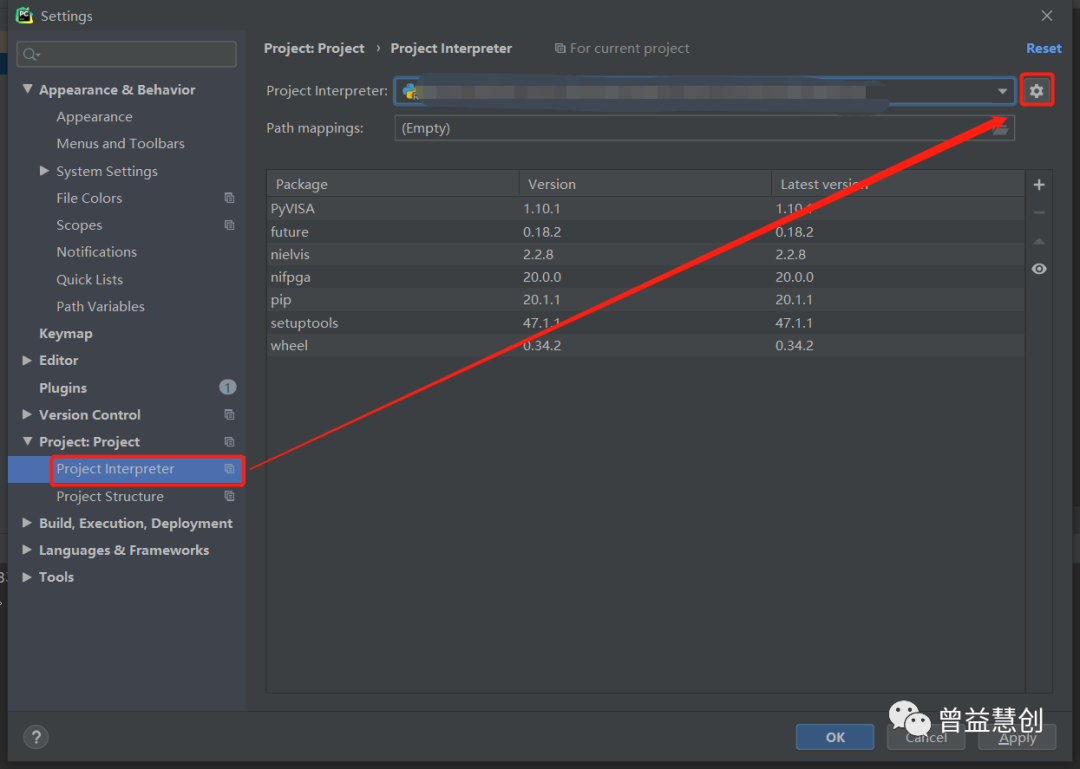1080x769 pixels.
Task: Close the Settings dialog
Action: (x=1047, y=15)
